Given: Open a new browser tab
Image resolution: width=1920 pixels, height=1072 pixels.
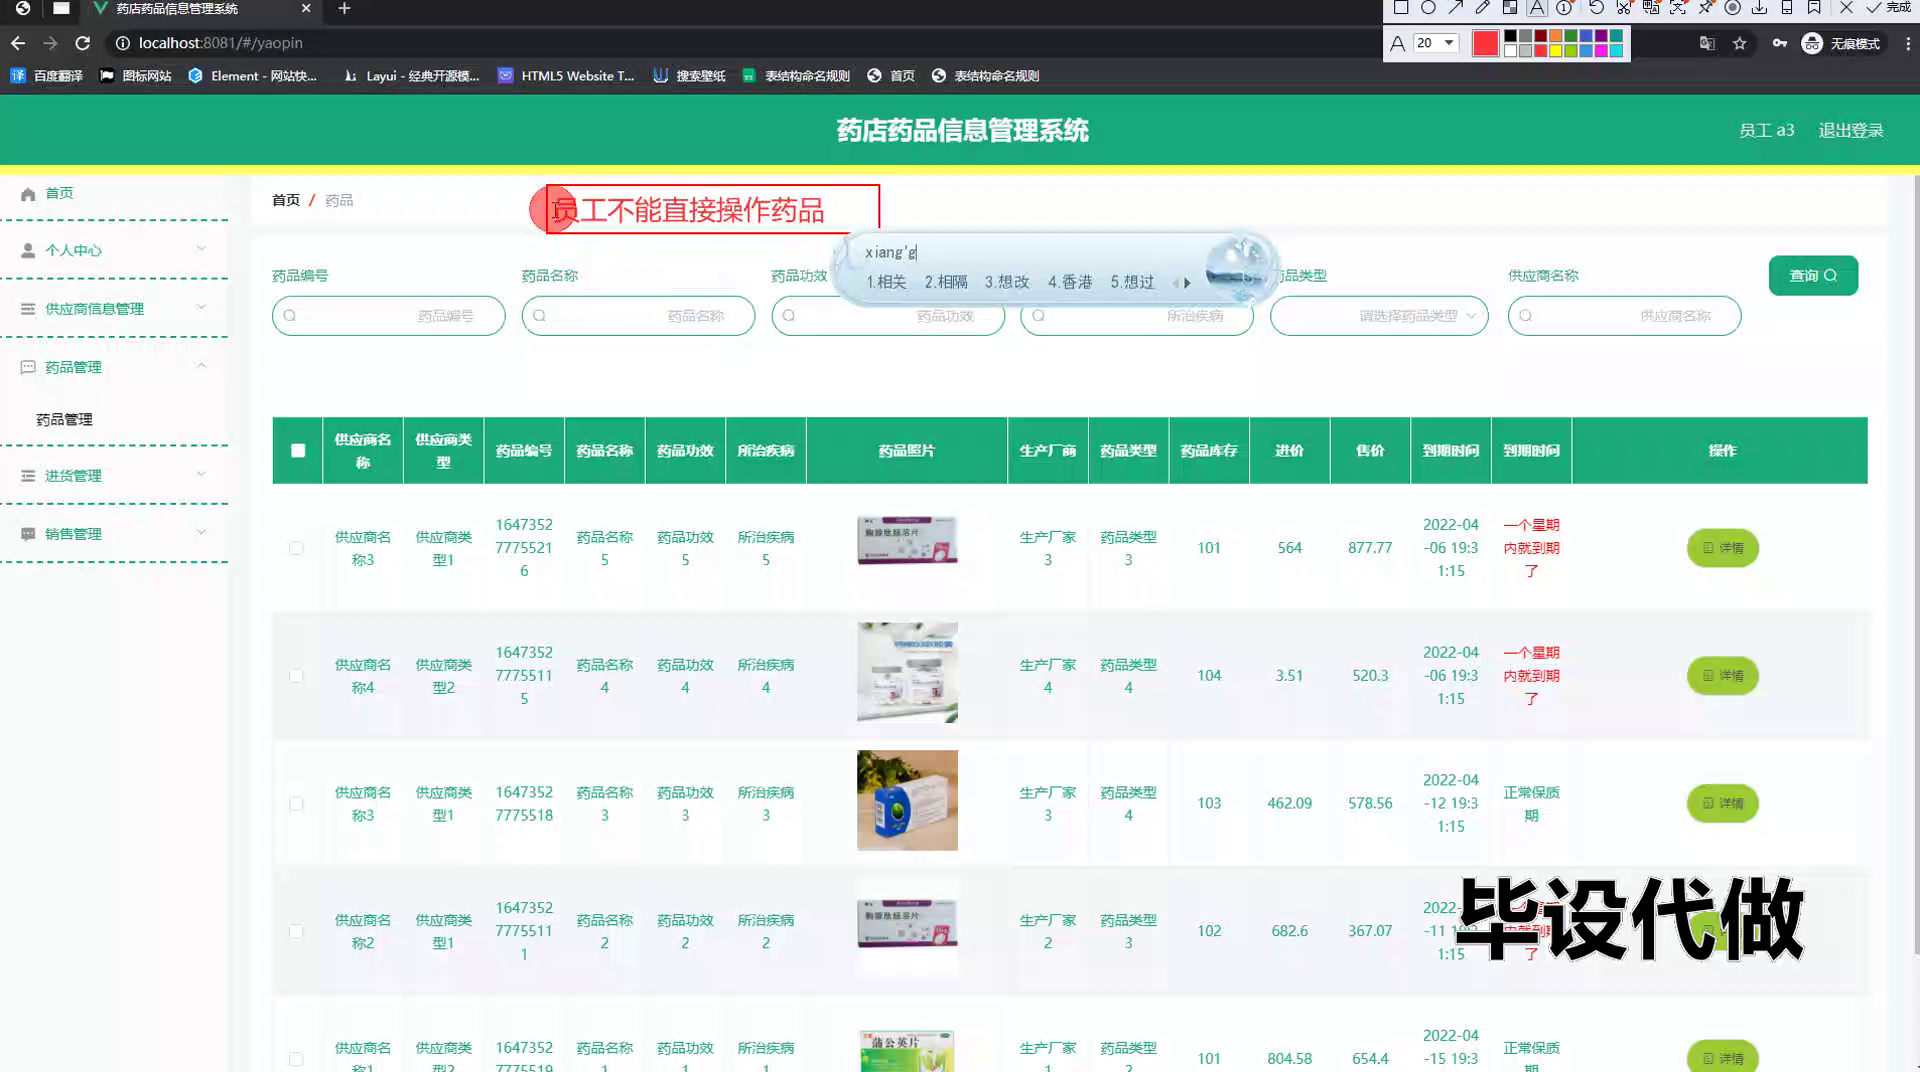Looking at the screenshot, I should coord(344,8).
